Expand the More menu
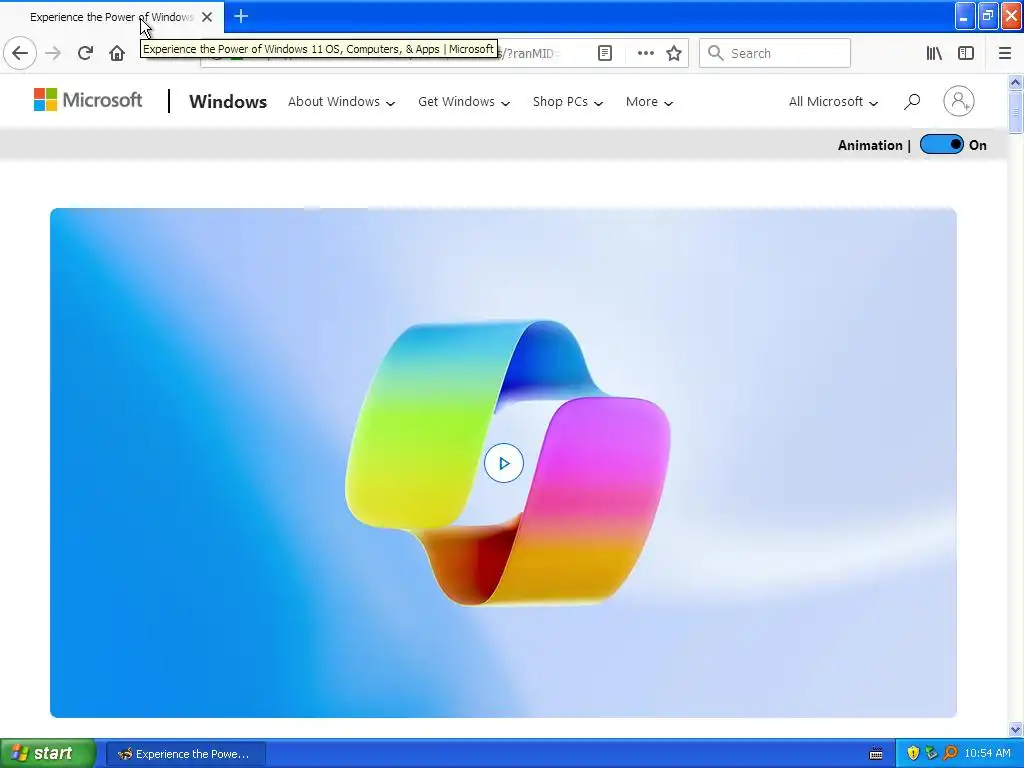1024x768 pixels. (649, 102)
